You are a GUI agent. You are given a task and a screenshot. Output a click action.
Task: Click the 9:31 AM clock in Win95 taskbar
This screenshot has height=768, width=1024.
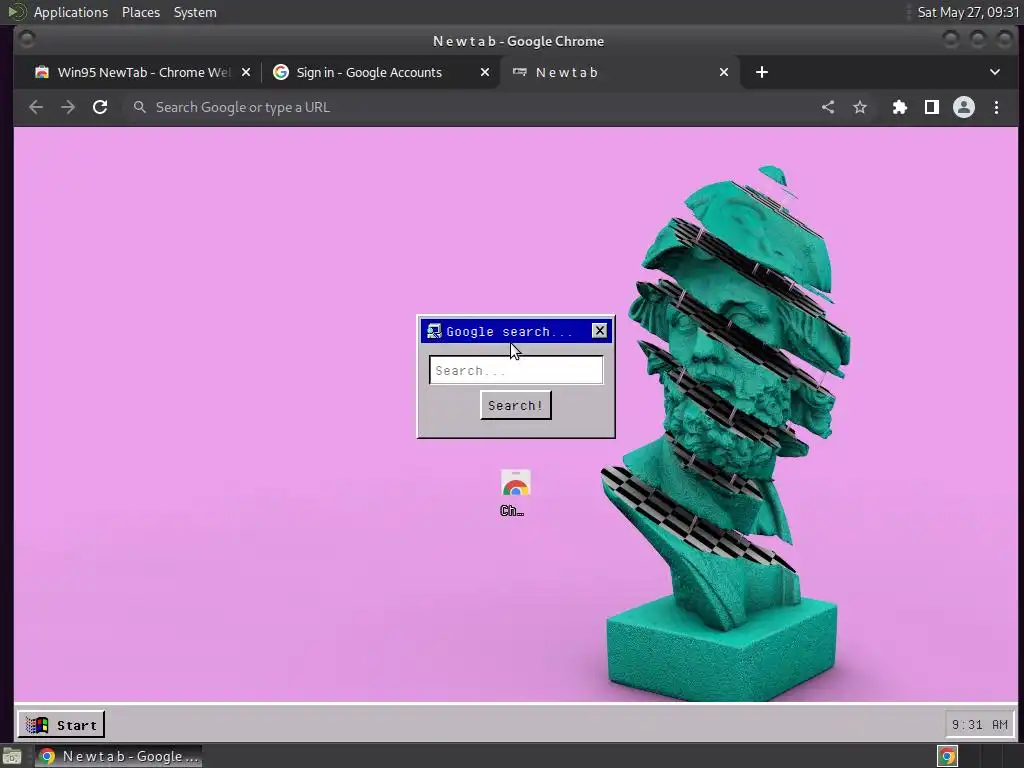tap(980, 724)
